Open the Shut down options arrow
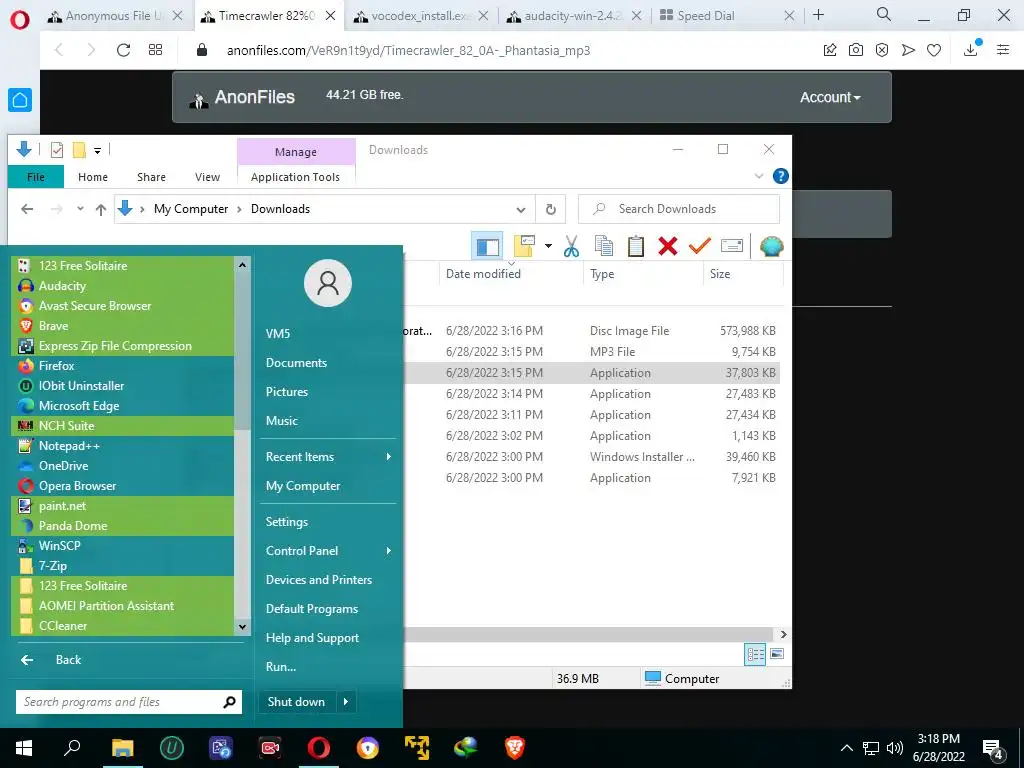1024x768 pixels. tap(345, 701)
